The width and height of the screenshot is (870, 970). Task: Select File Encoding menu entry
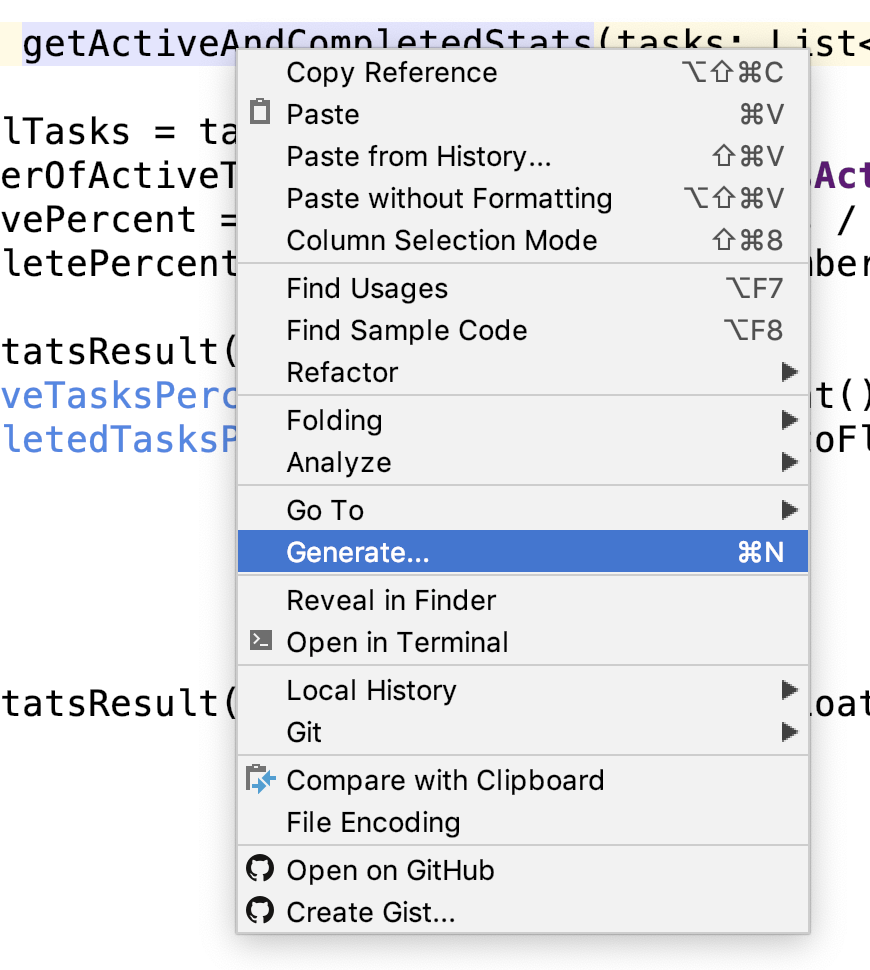pyautogui.click(x=373, y=822)
